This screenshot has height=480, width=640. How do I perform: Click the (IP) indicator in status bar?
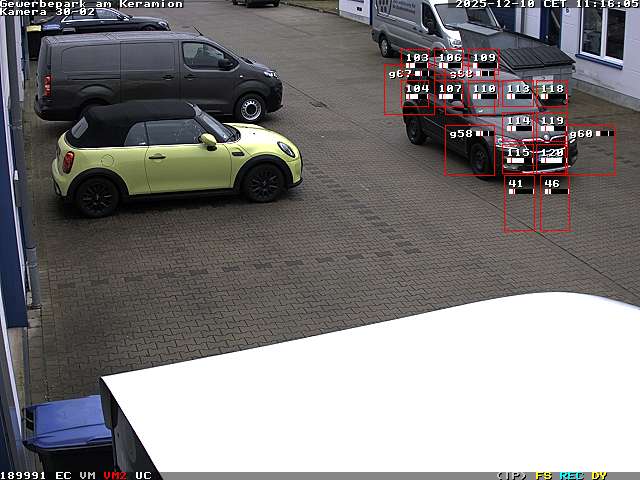tap(511, 475)
